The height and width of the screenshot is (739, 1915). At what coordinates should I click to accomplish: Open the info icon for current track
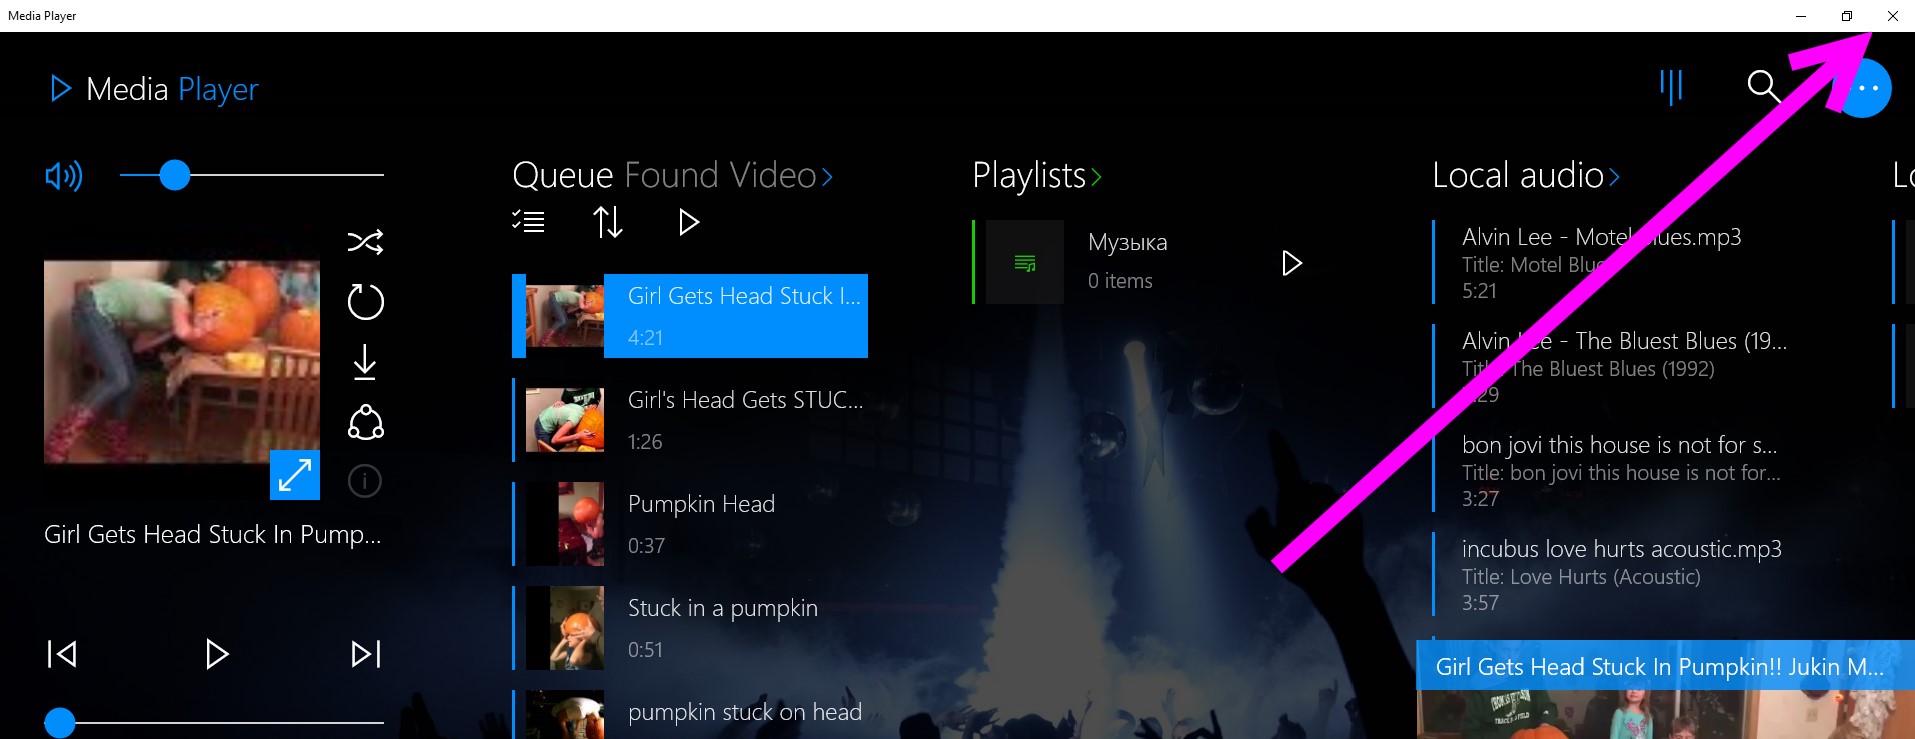tap(365, 481)
